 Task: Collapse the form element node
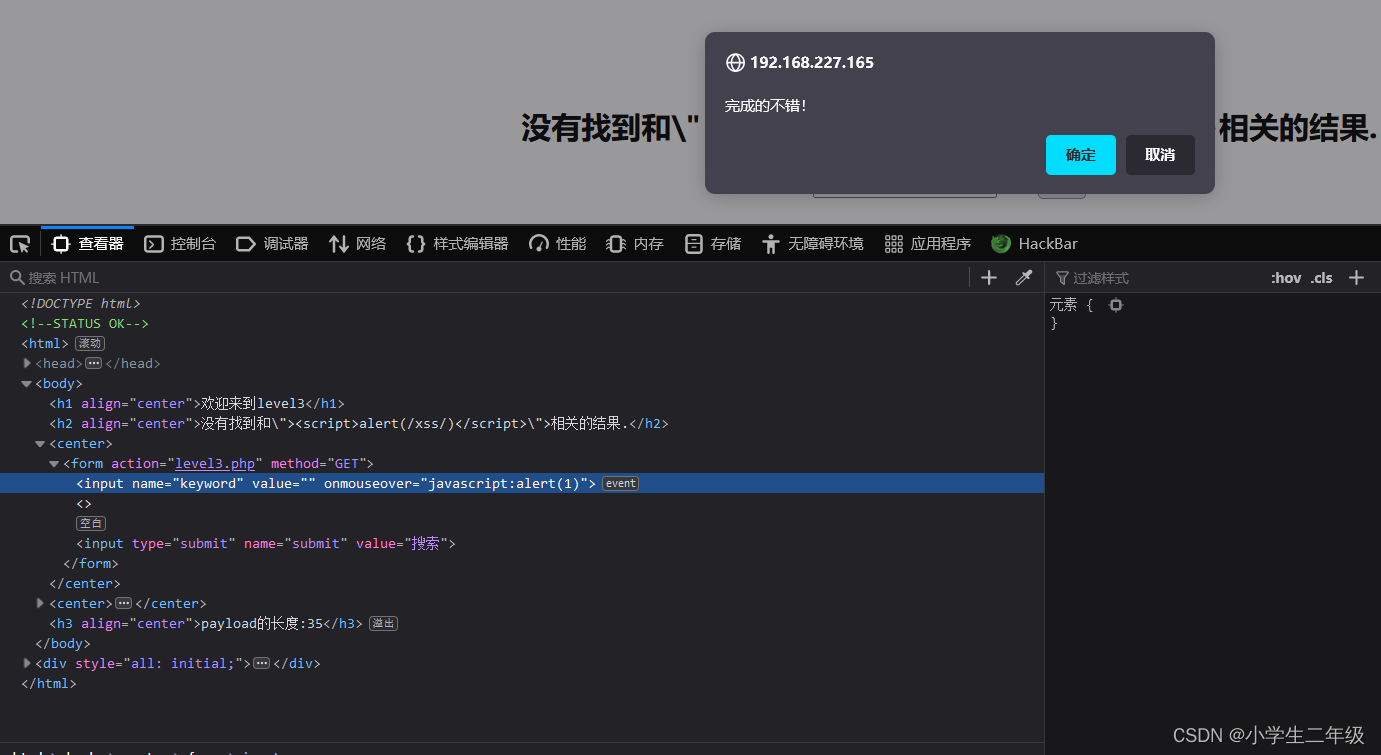[55, 463]
